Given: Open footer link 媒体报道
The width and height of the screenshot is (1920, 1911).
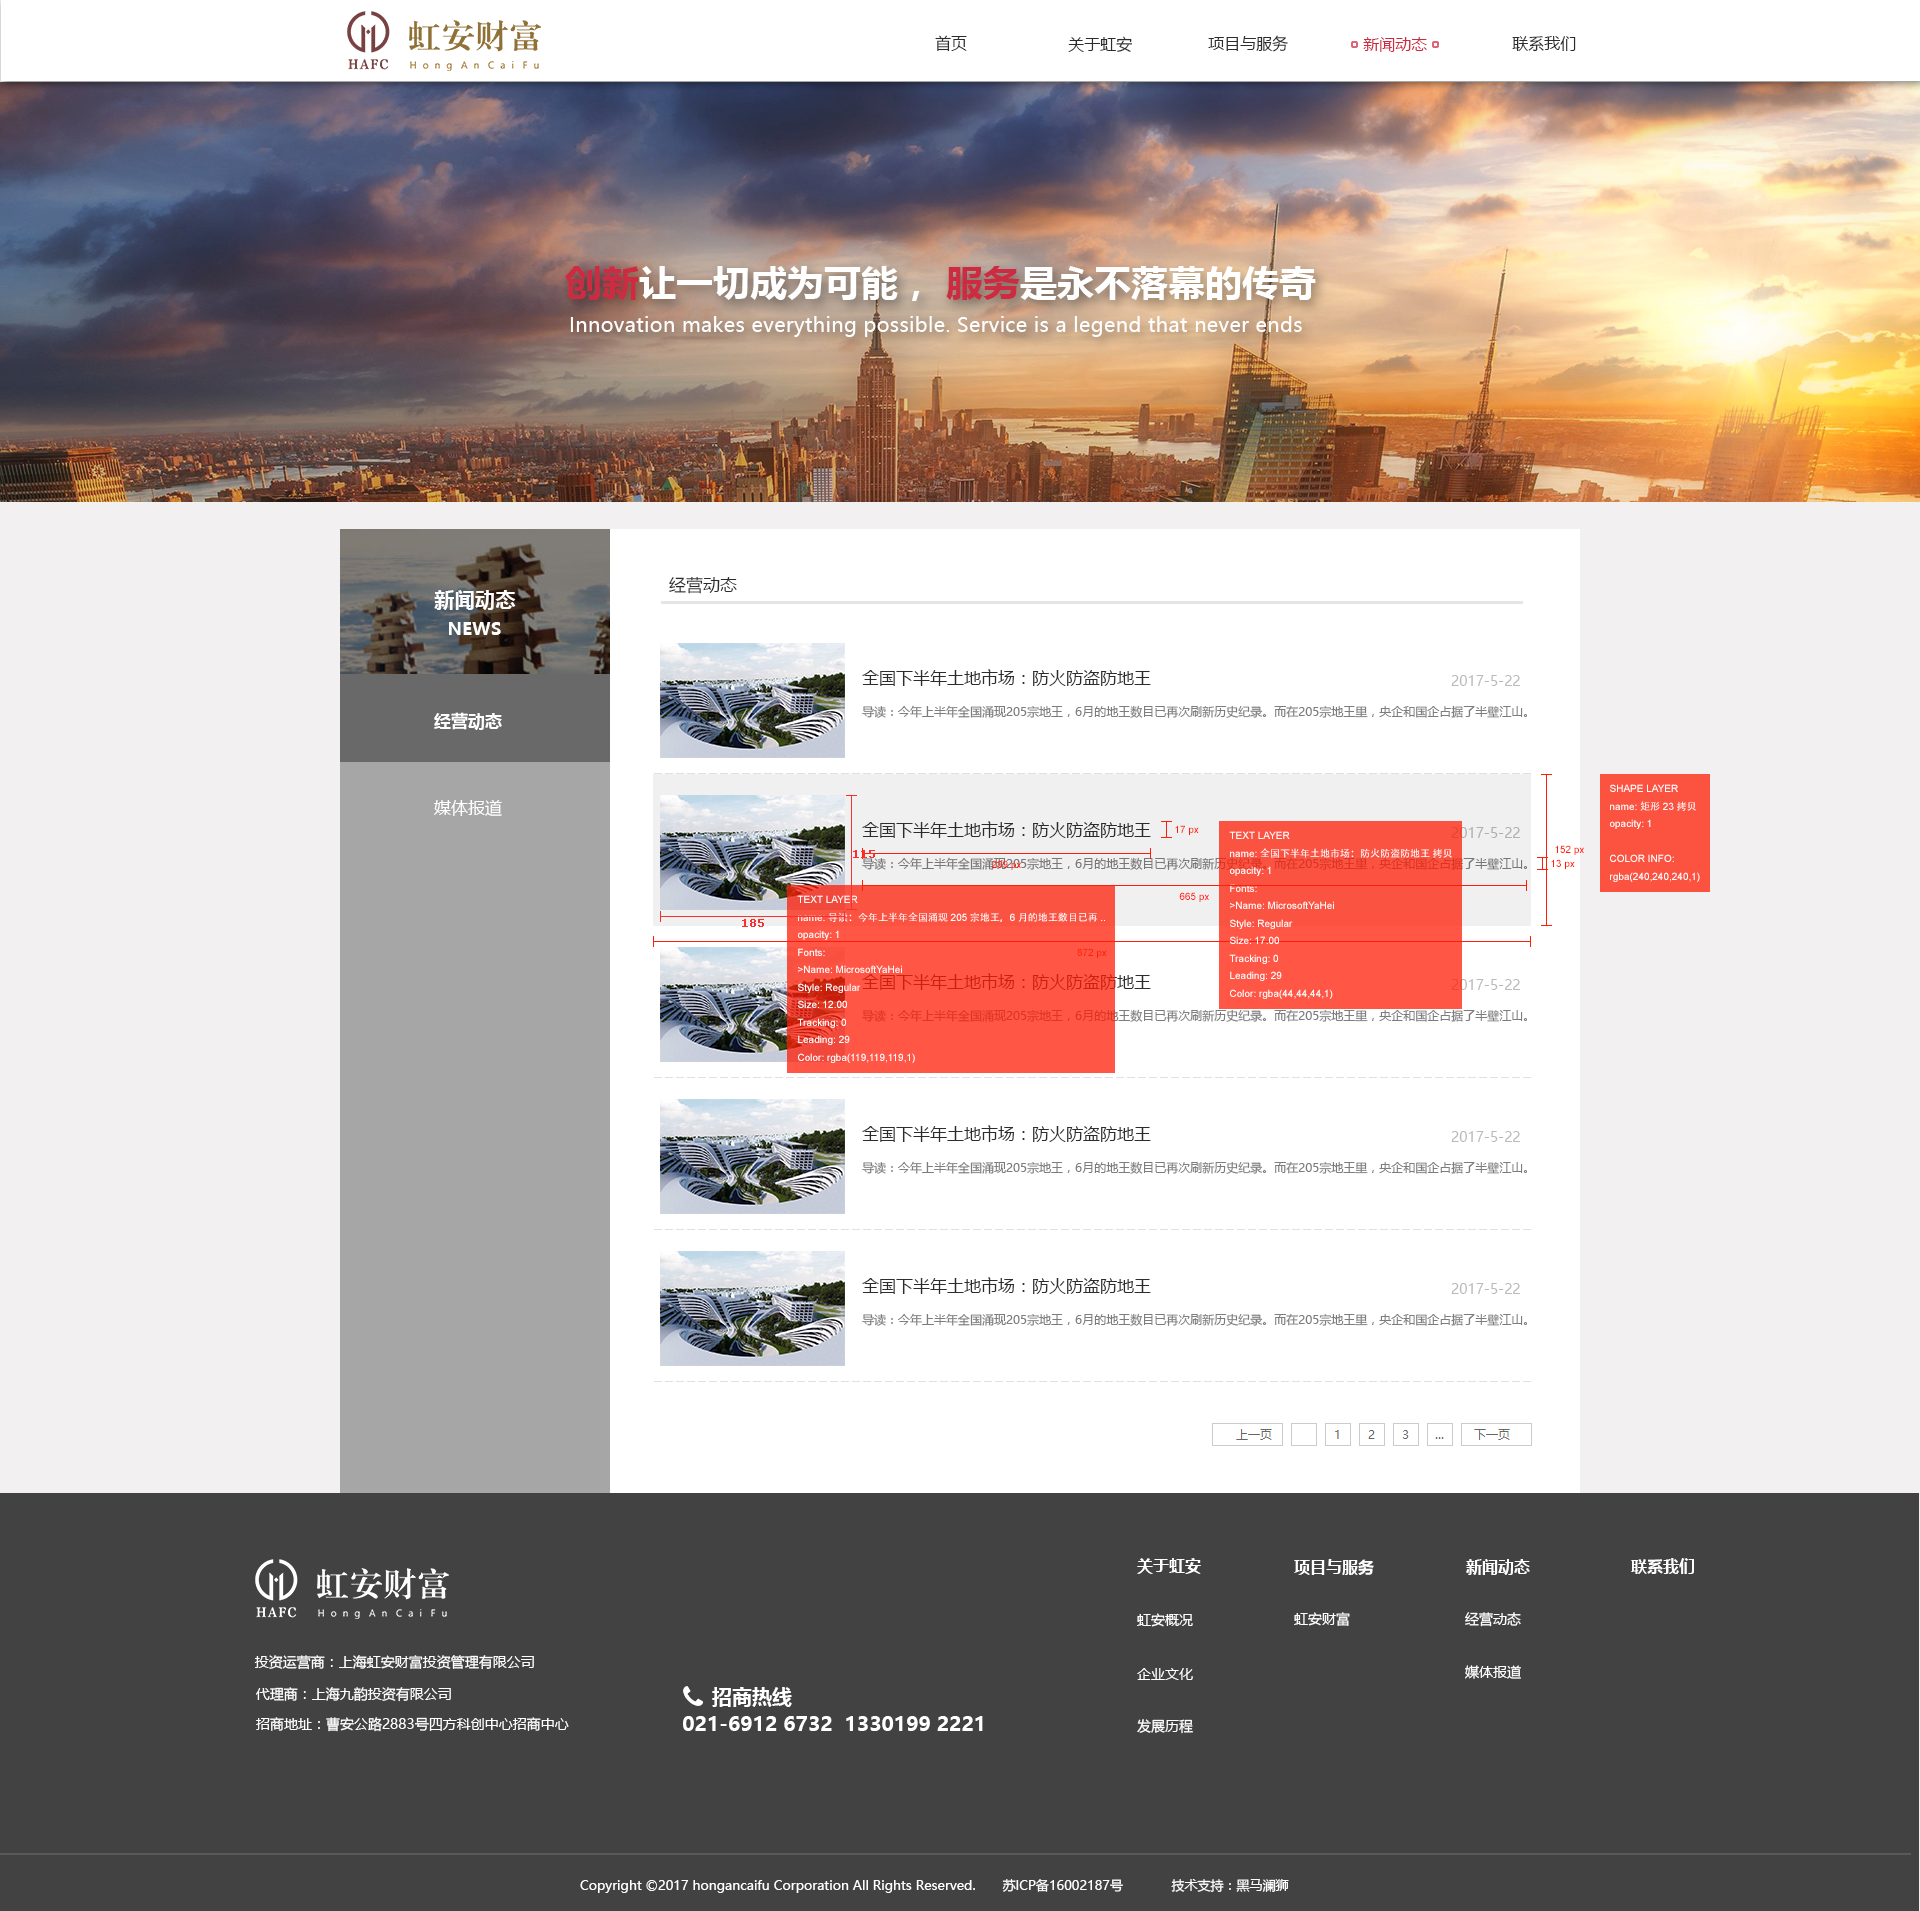Looking at the screenshot, I should pos(1492,1672).
